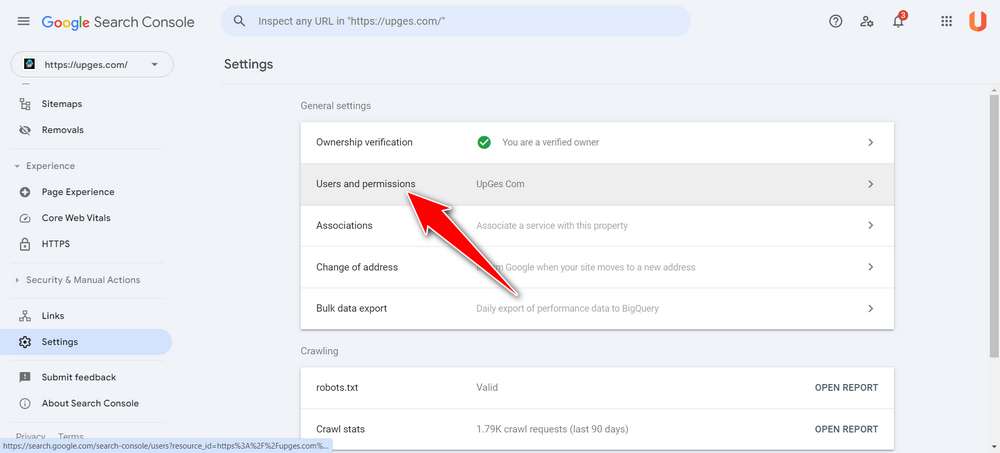Click the Page Experience plus icon
This screenshot has height=453, width=1000.
(25, 192)
